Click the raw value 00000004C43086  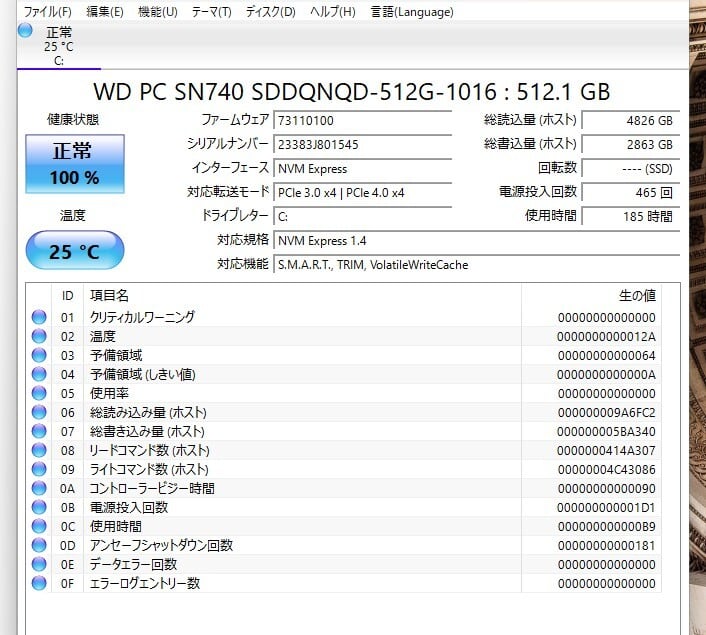click(606, 469)
